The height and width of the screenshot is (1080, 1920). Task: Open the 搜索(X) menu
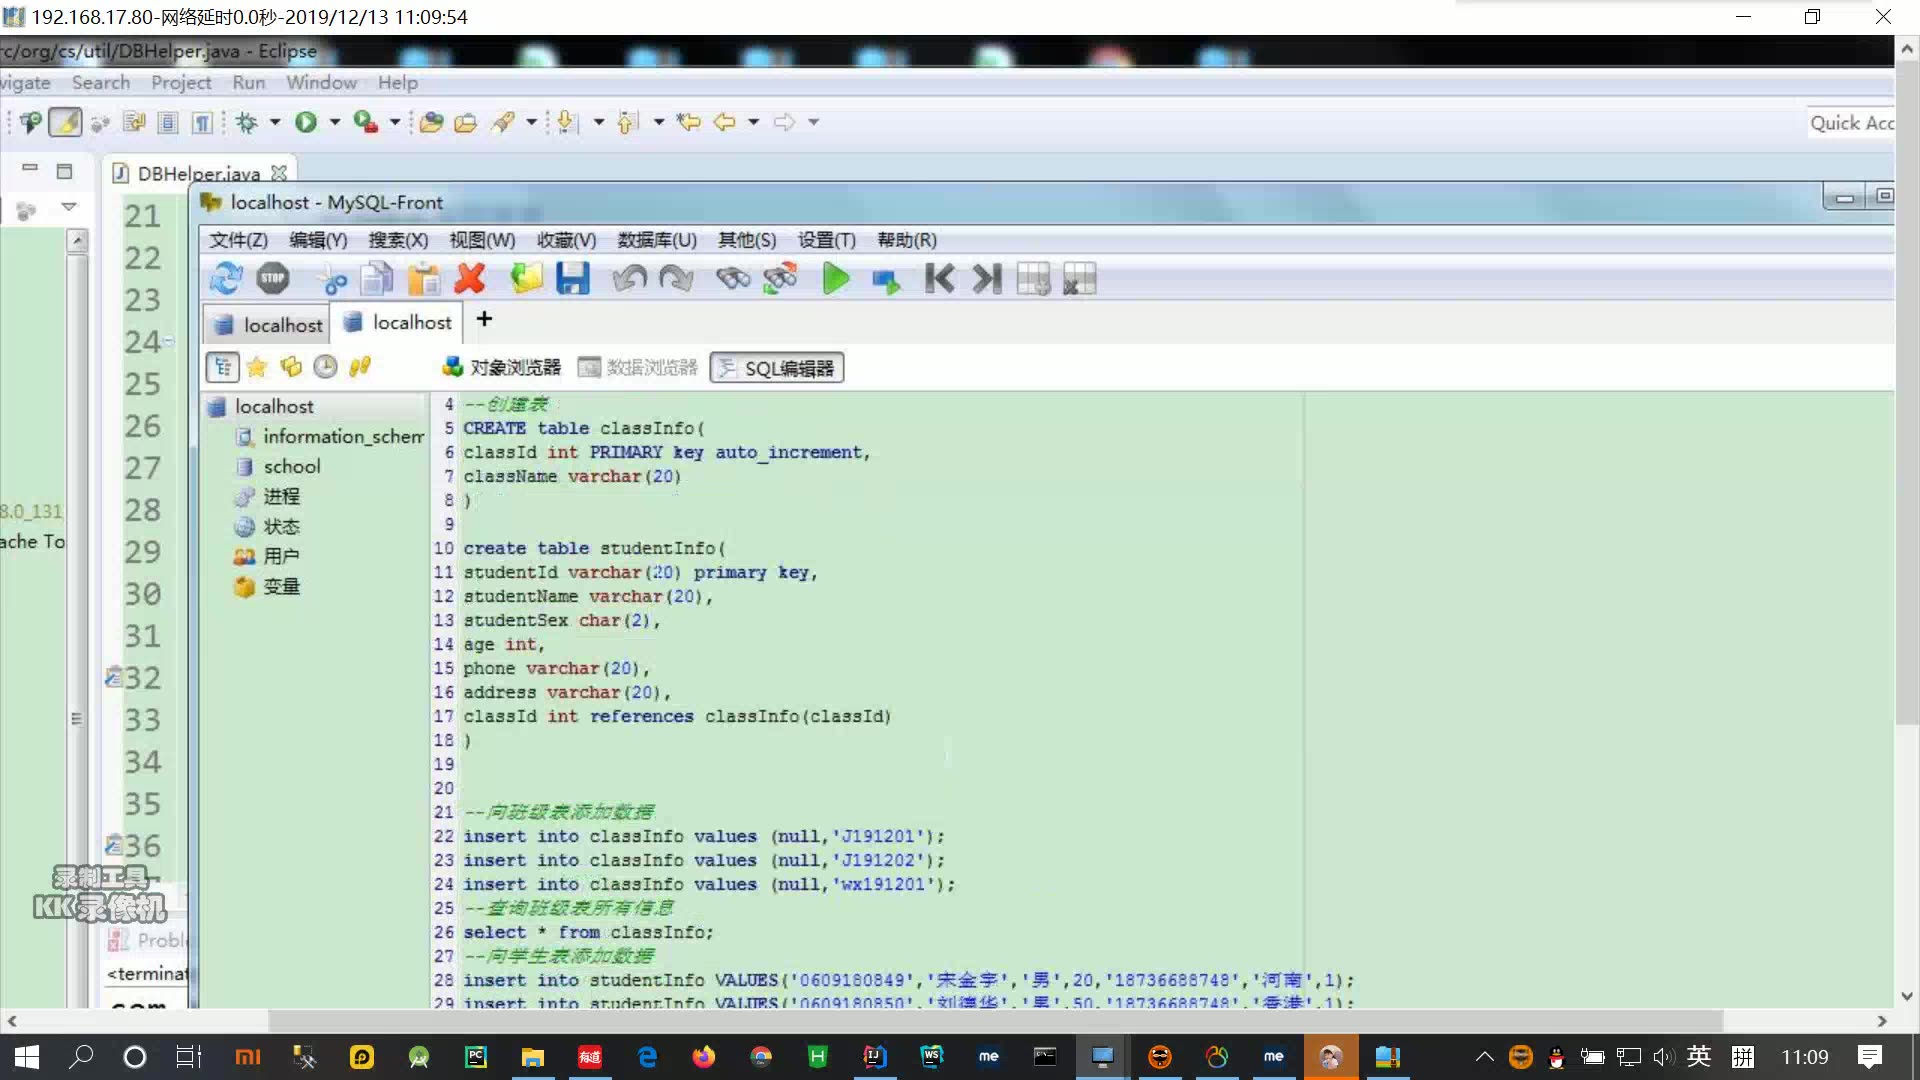click(x=398, y=240)
